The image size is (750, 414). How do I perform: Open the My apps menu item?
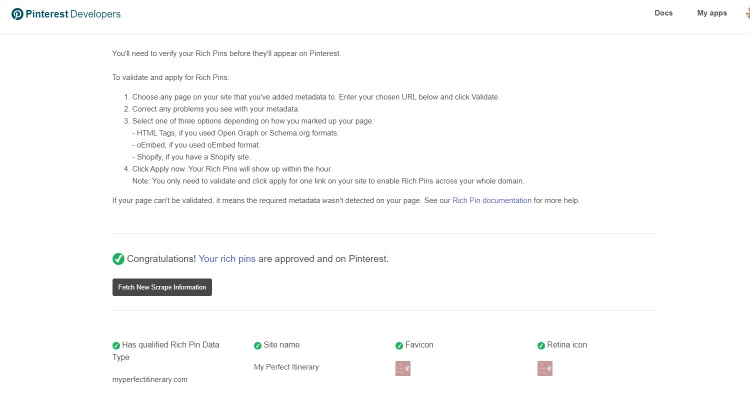pos(712,13)
